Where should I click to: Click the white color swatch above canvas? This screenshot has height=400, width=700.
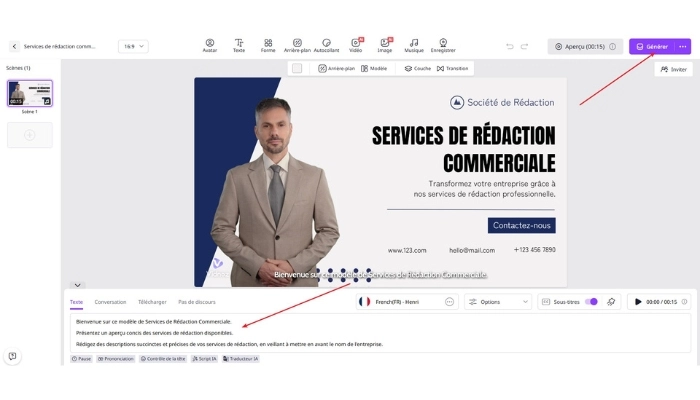(x=297, y=68)
